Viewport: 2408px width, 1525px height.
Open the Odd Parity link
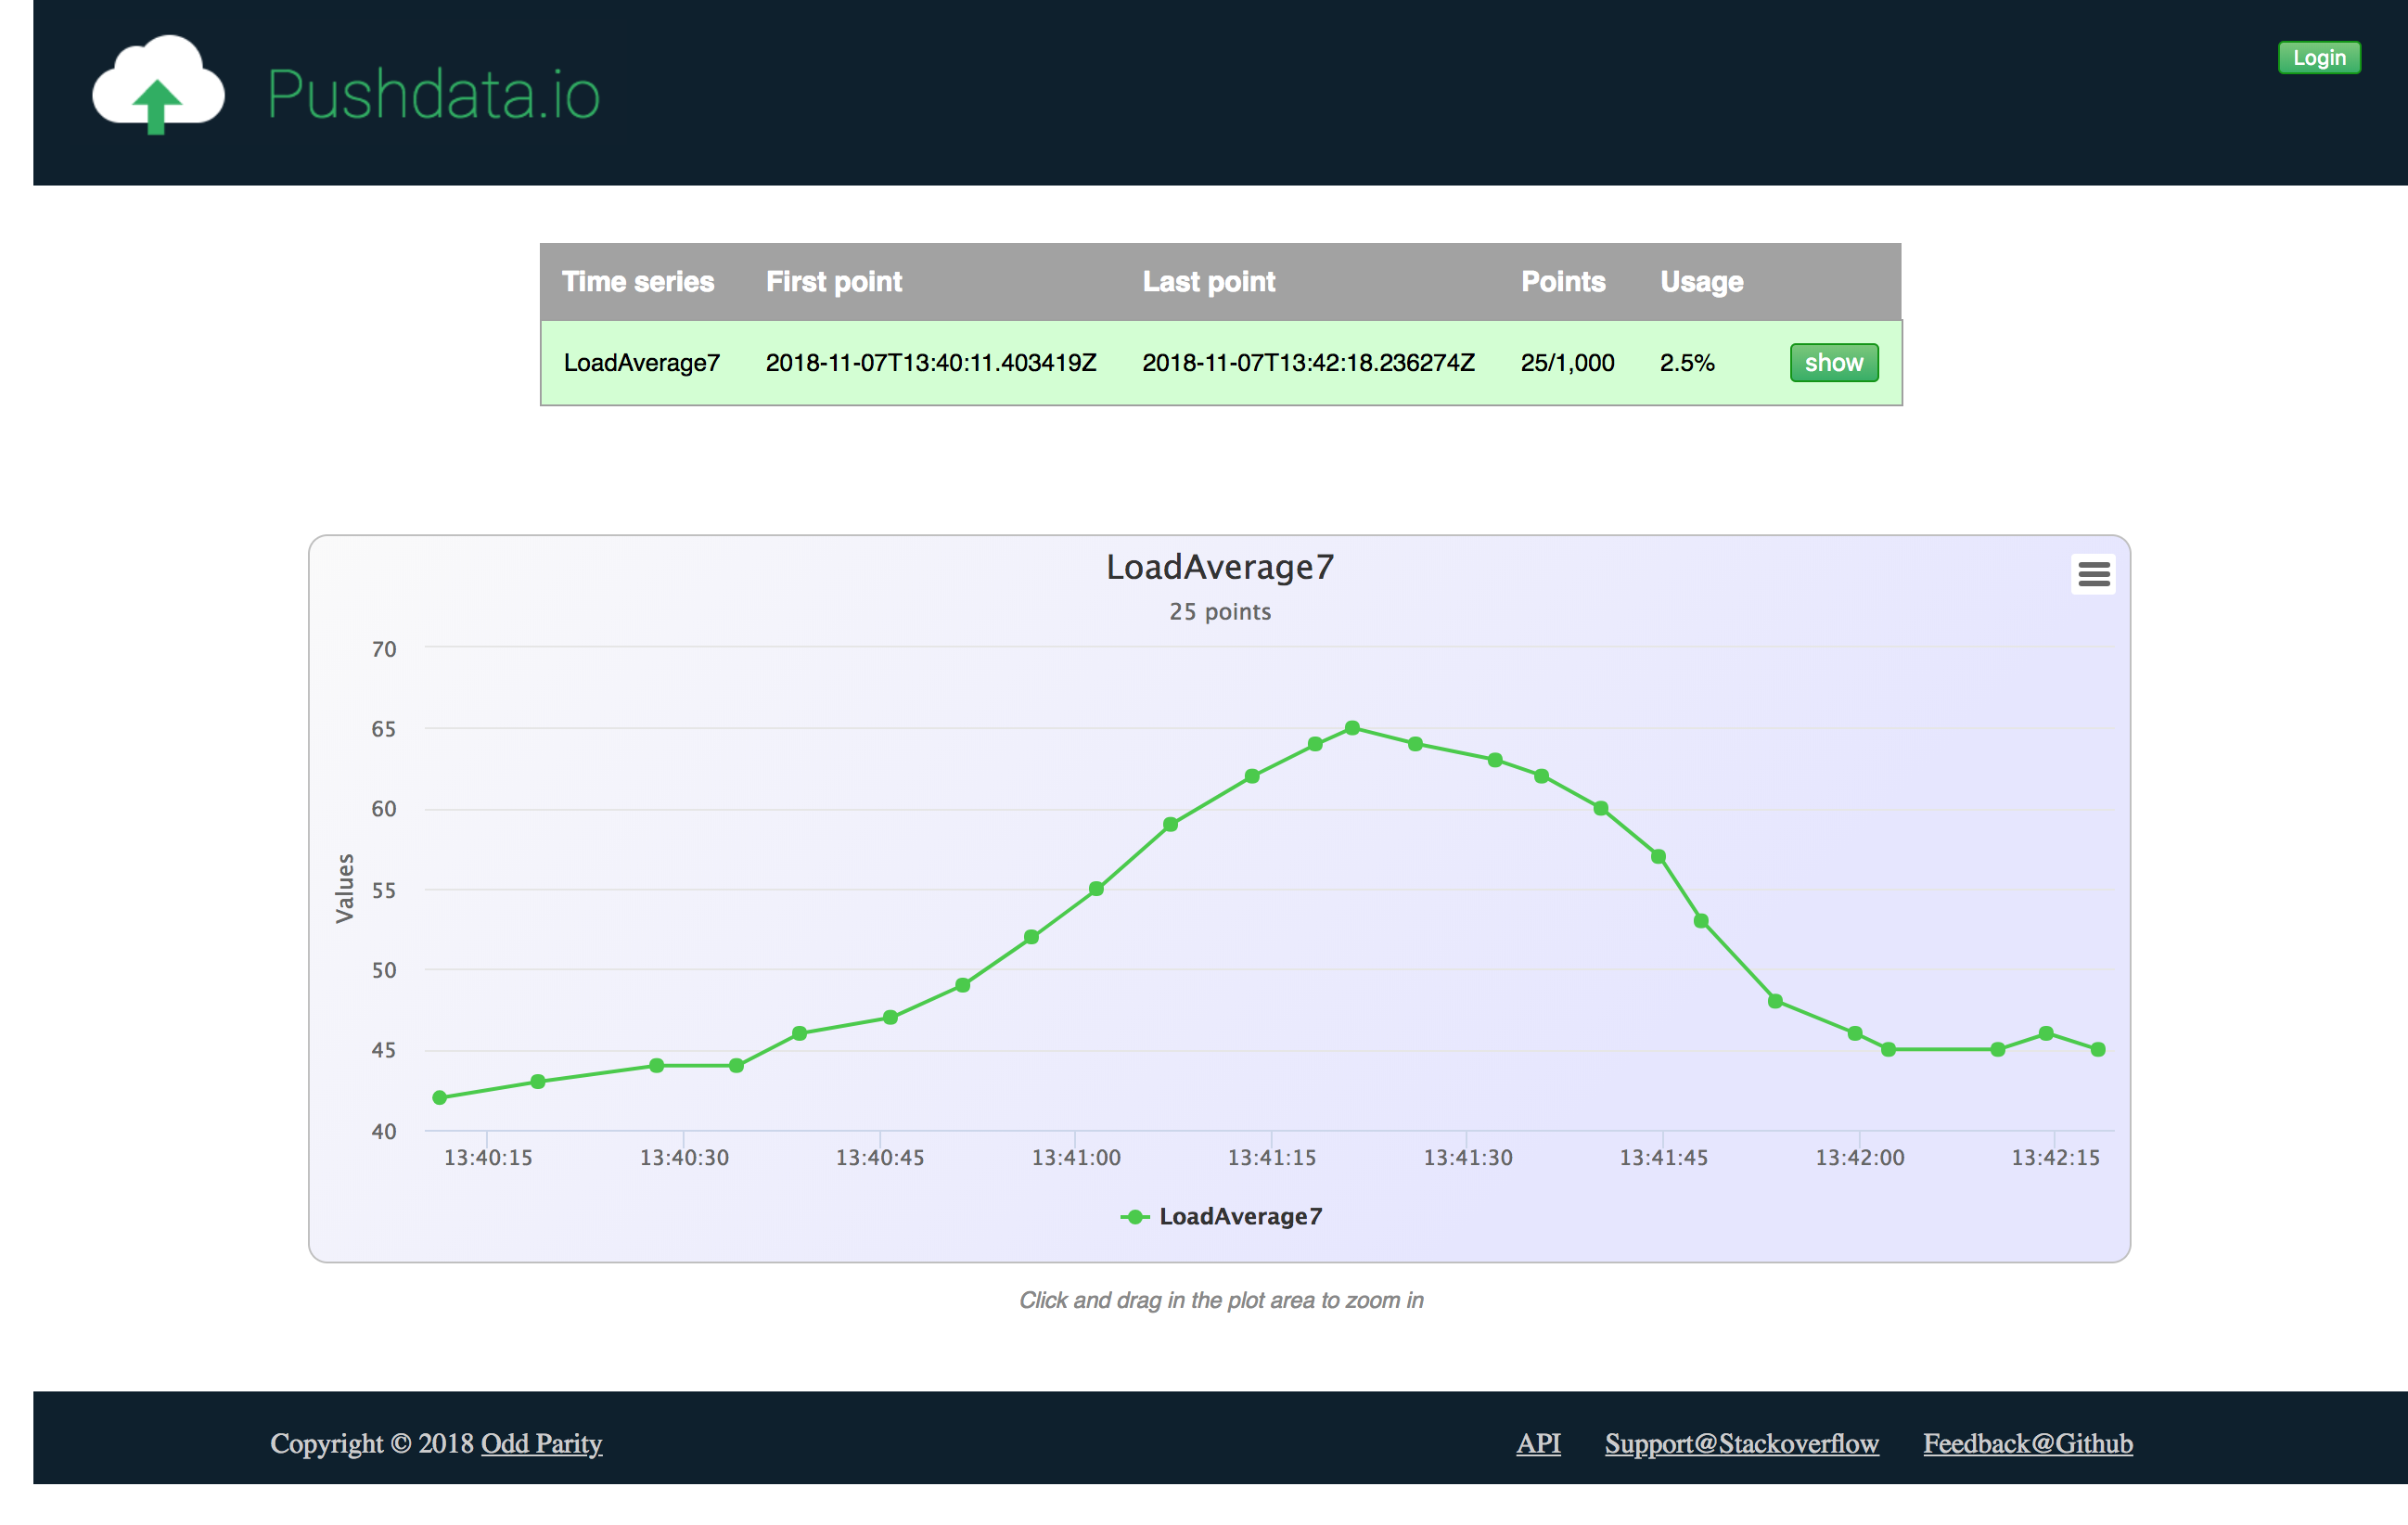pos(541,1443)
